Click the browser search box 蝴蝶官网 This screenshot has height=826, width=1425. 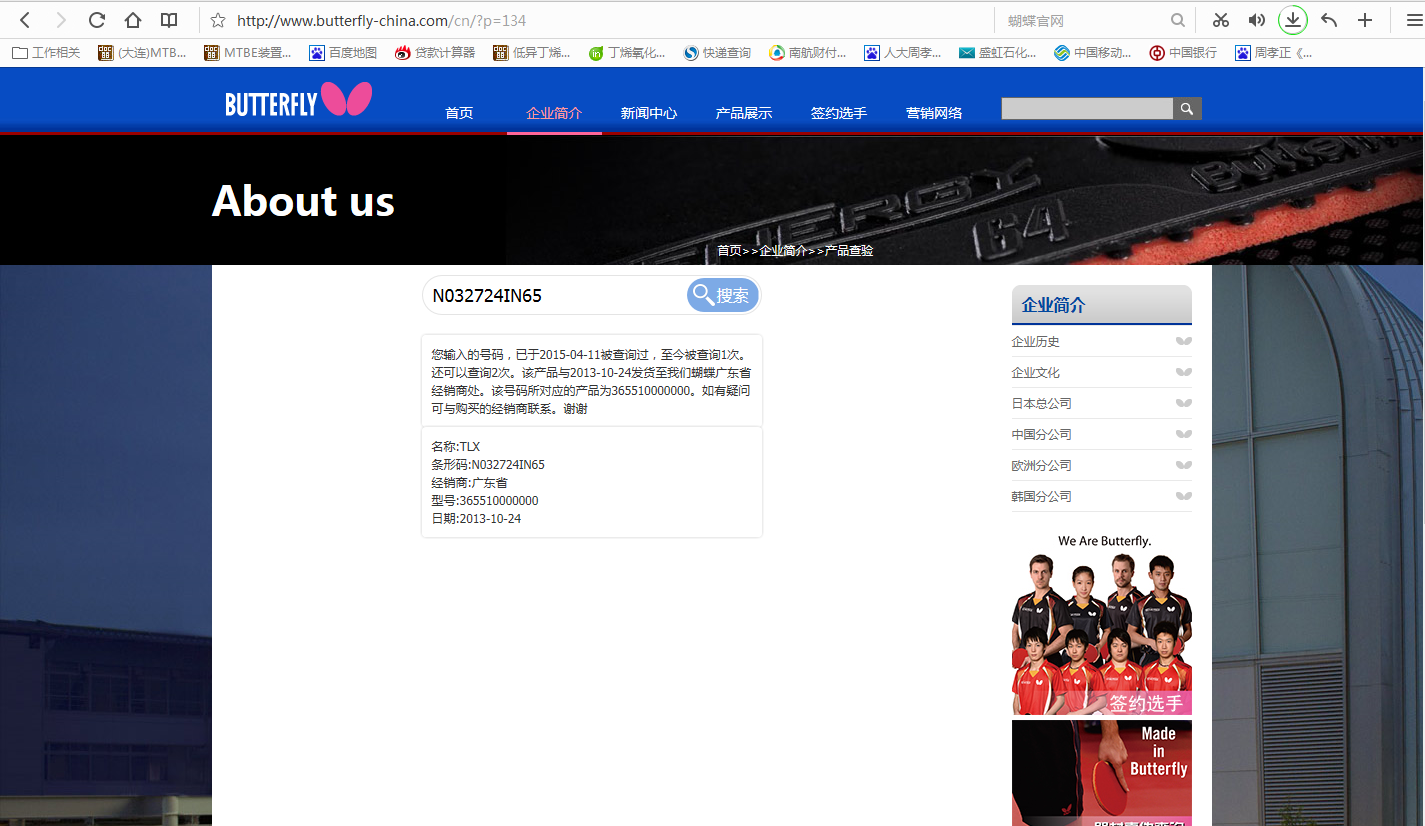coord(1085,20)
